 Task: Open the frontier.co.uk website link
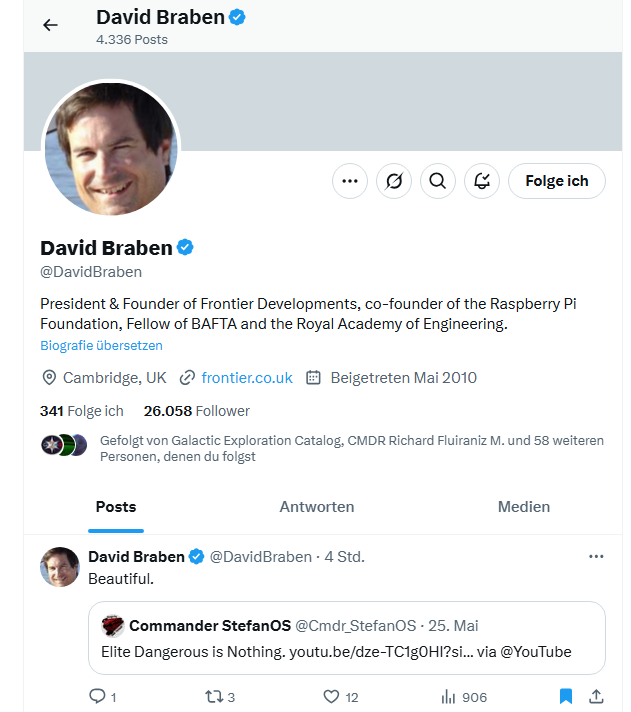pyautogui.click(x=247, y=378)
